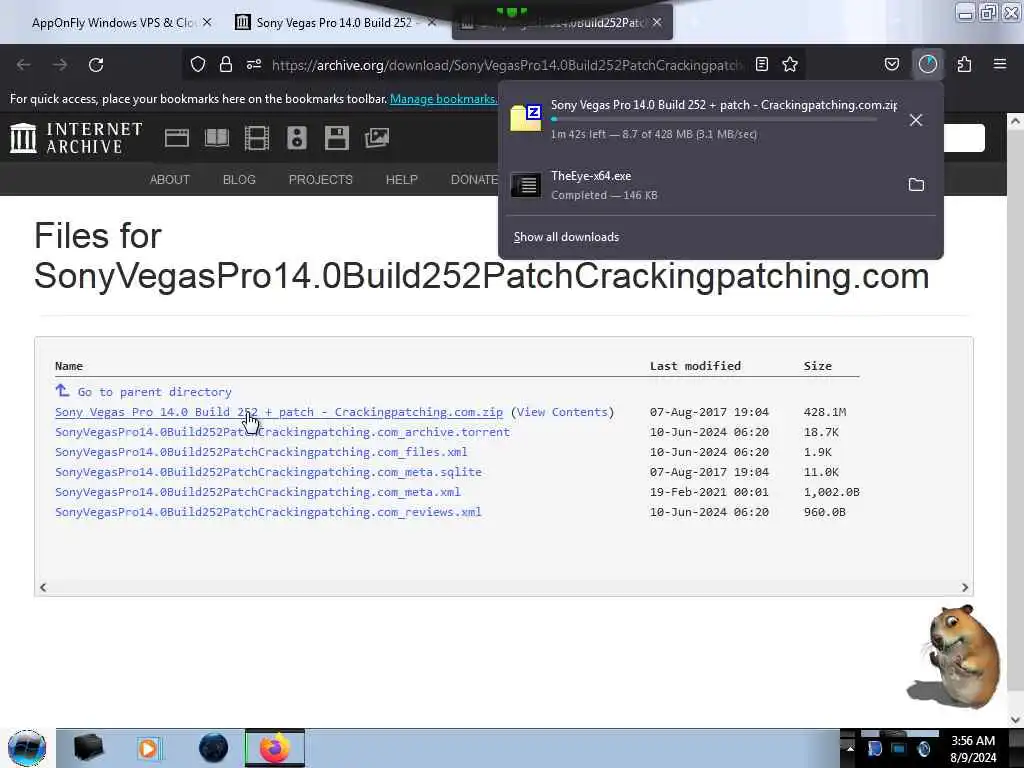1024x768 pixels.
Task: Cancel the Sony Vegas zip download
Action: (916, 120)
